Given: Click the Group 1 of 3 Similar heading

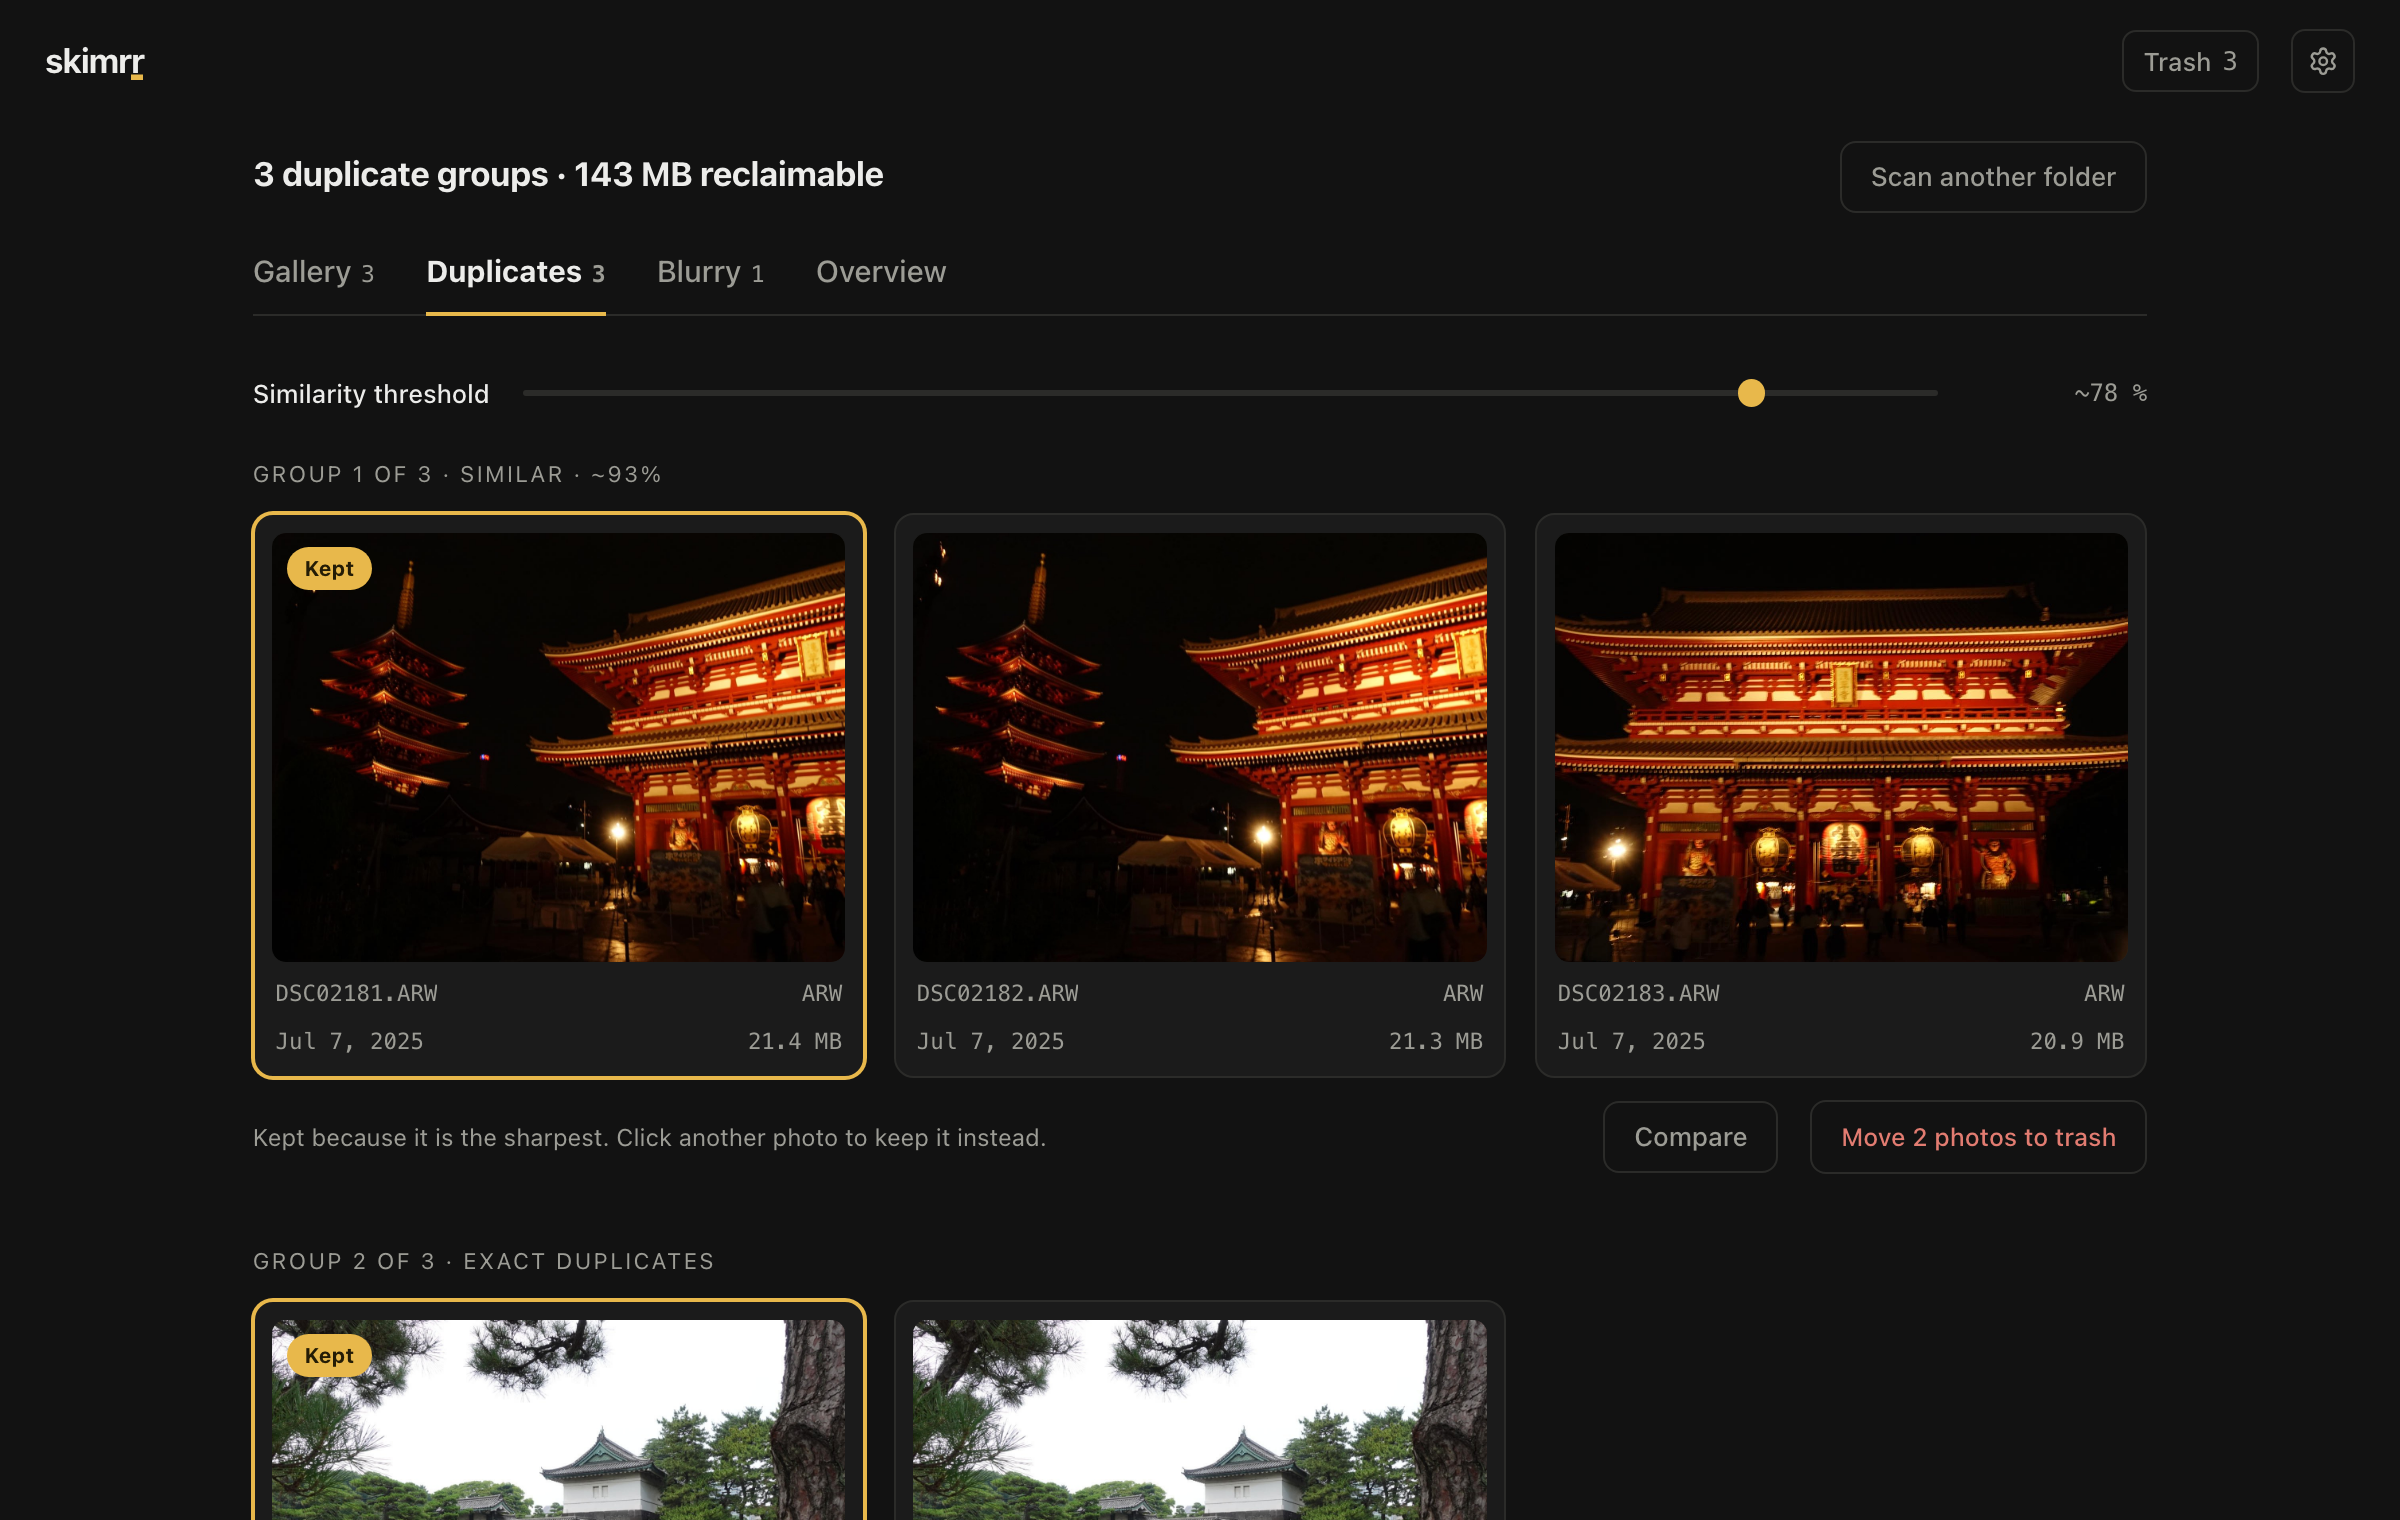Looking at the screenshot, I should 457,474.
